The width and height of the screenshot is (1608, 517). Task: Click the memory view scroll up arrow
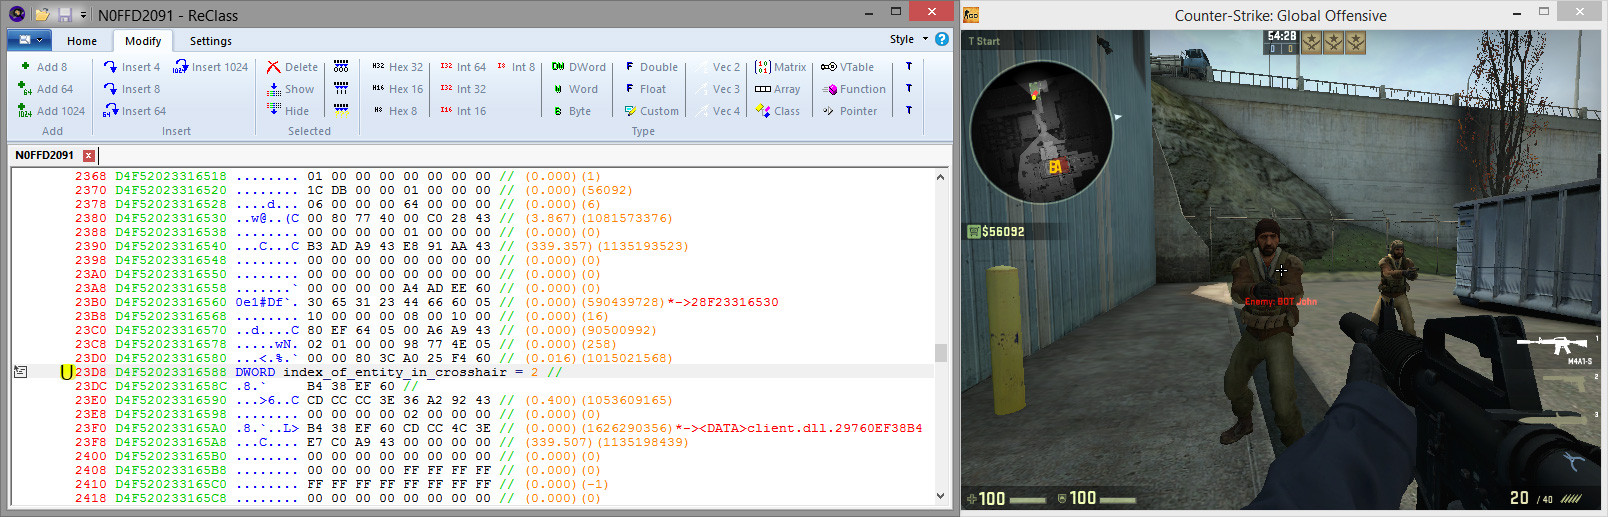pos(940,177)
